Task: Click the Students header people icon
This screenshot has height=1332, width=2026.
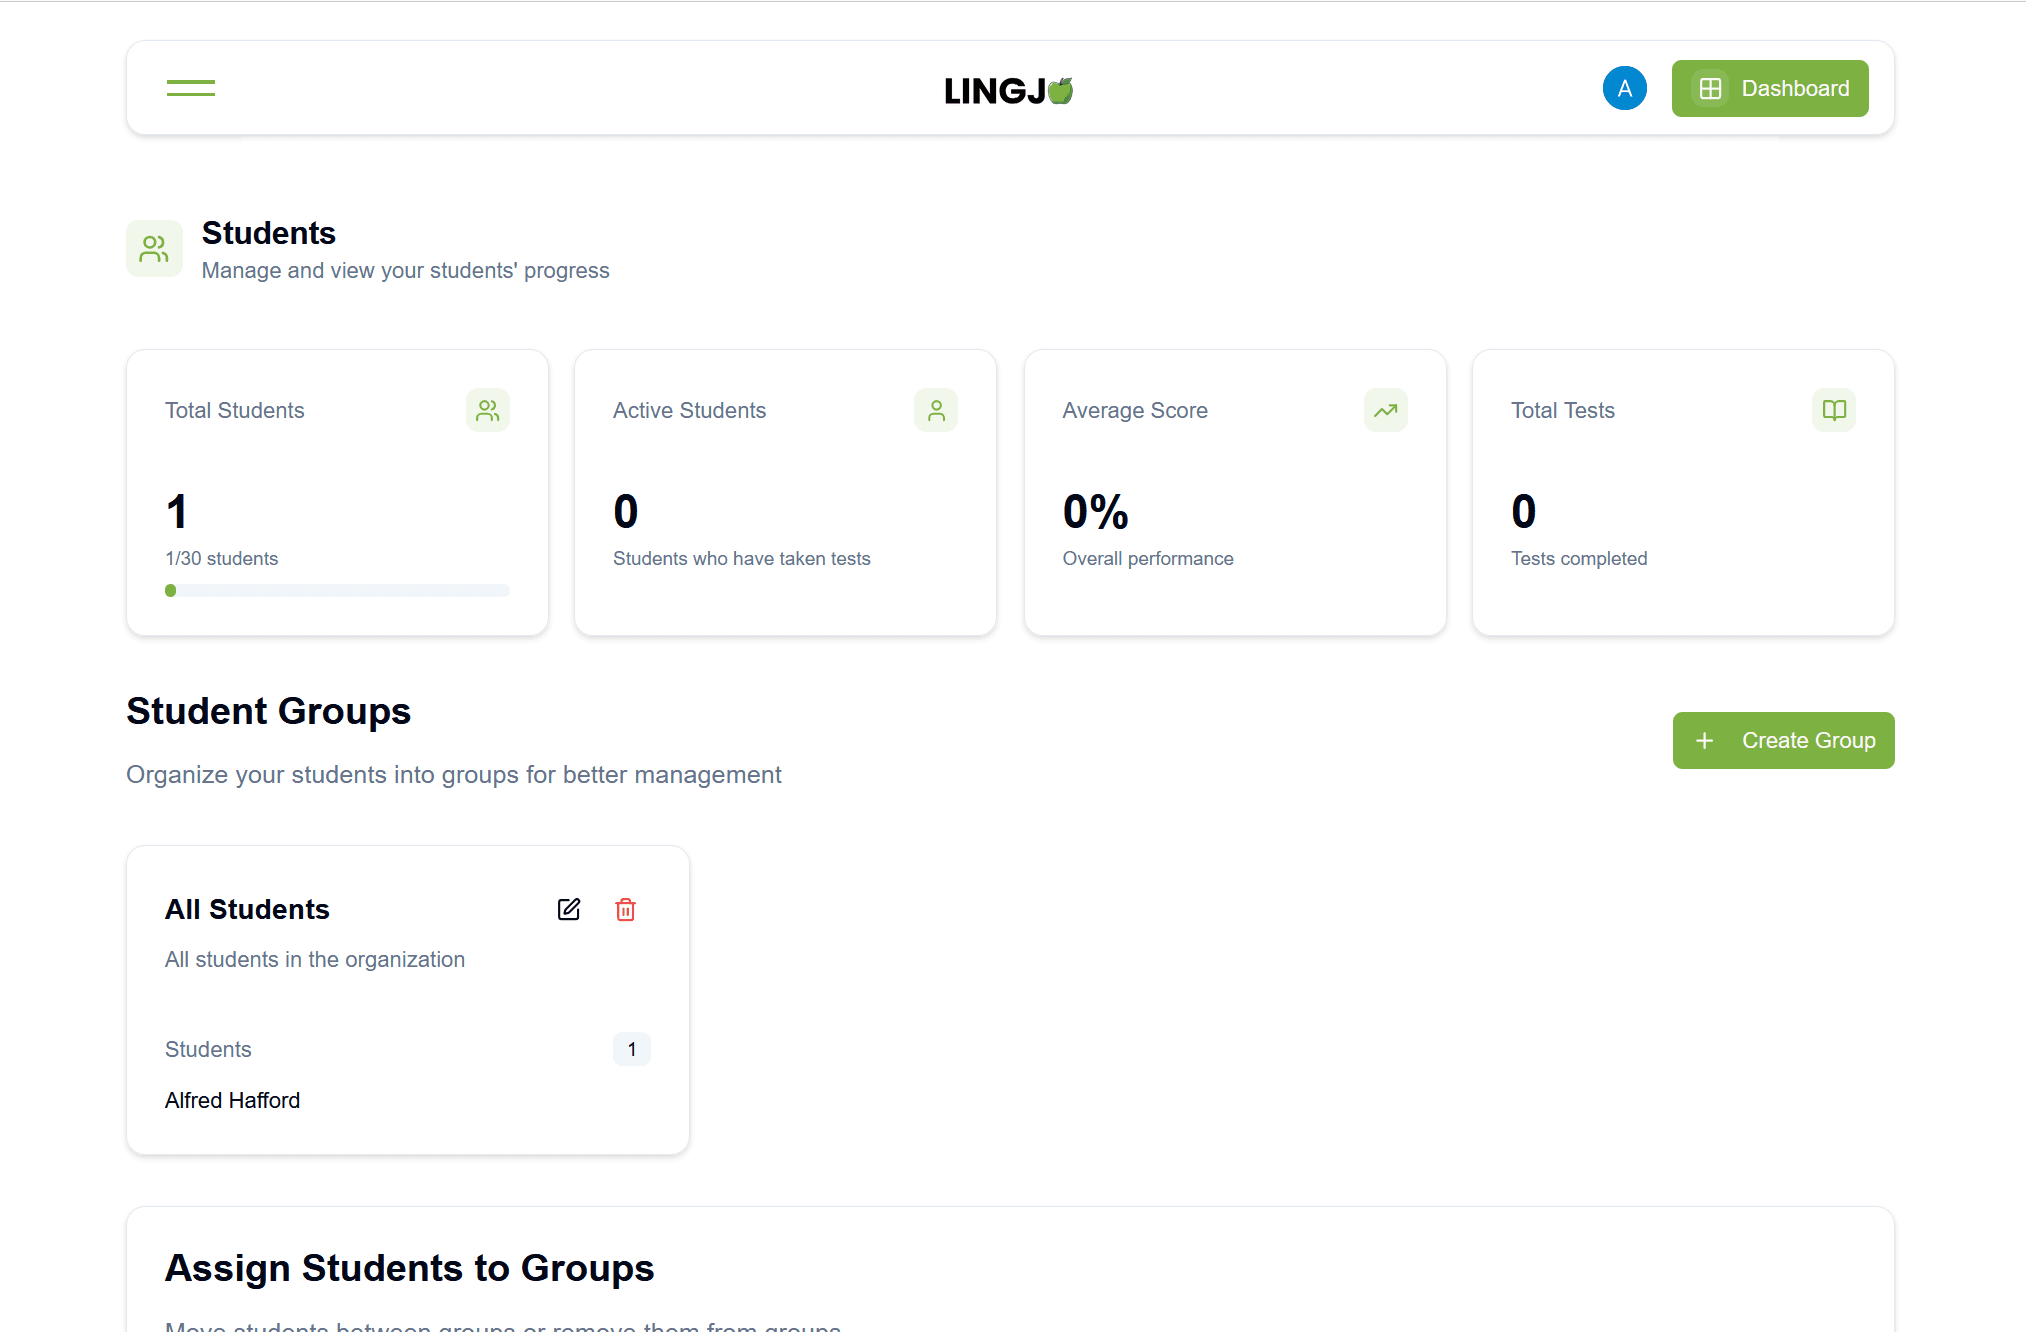Action: 154,248
